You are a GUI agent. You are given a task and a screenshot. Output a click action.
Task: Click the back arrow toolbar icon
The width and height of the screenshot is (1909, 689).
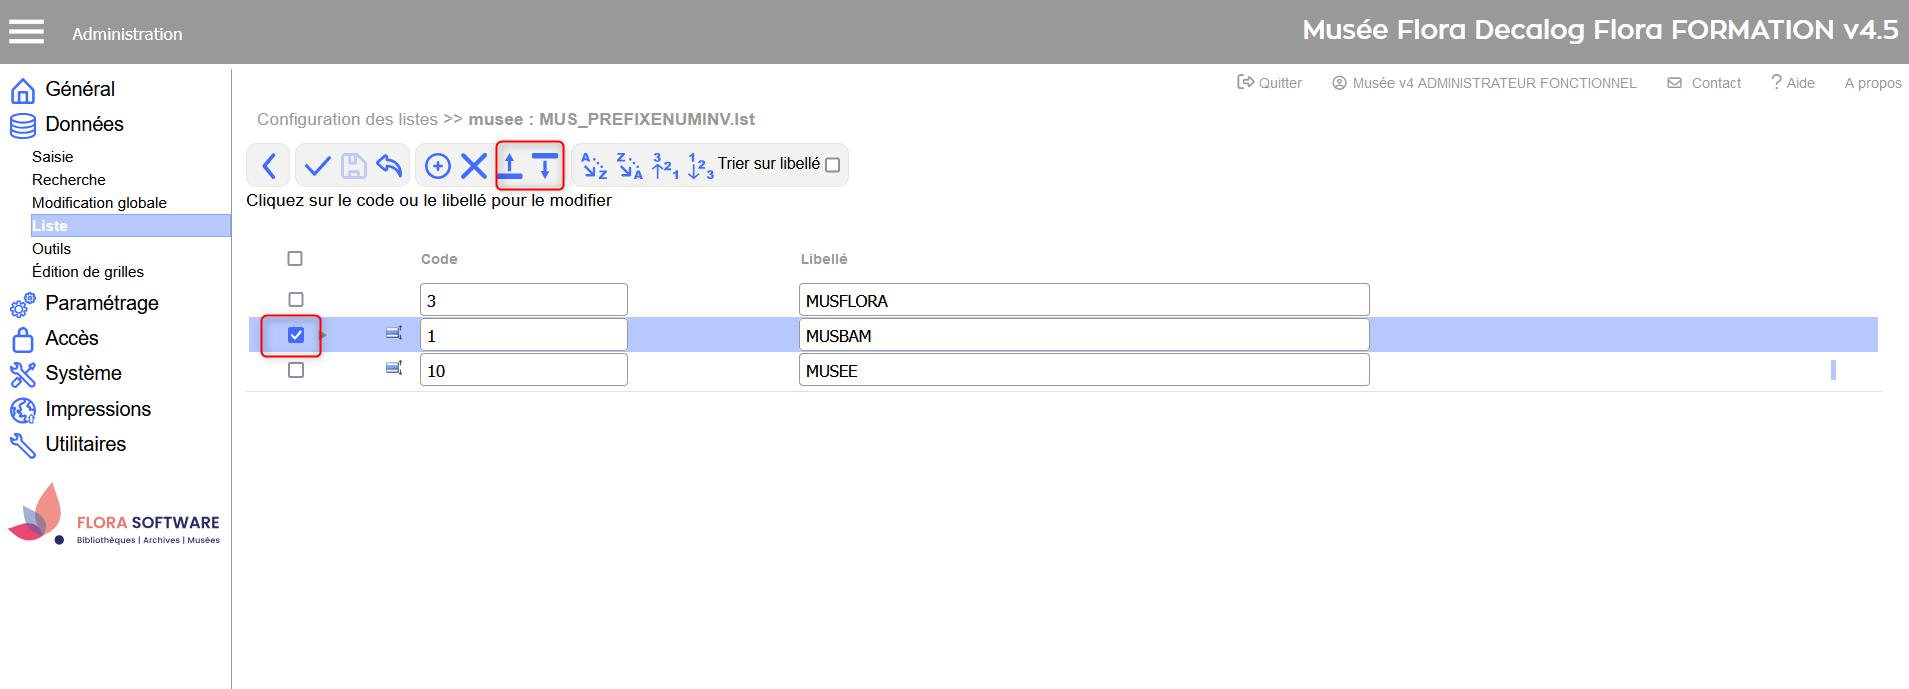click(x=268, y=166)
